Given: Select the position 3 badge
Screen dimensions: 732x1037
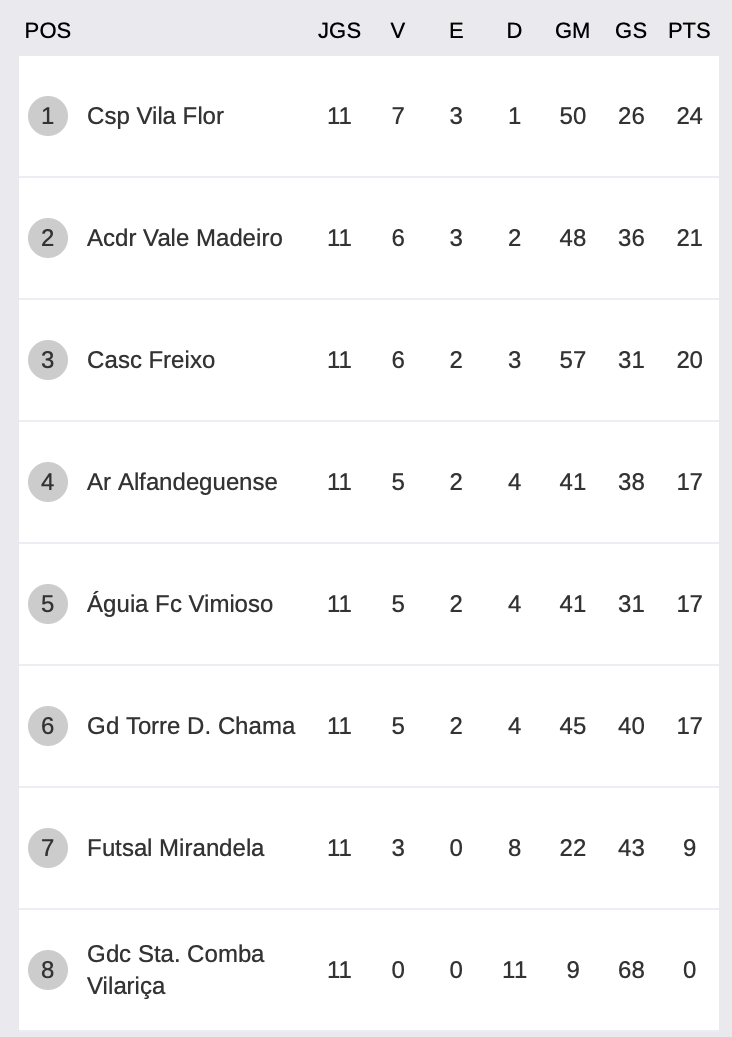Looking at the screenshot, I should click(48, 360).
